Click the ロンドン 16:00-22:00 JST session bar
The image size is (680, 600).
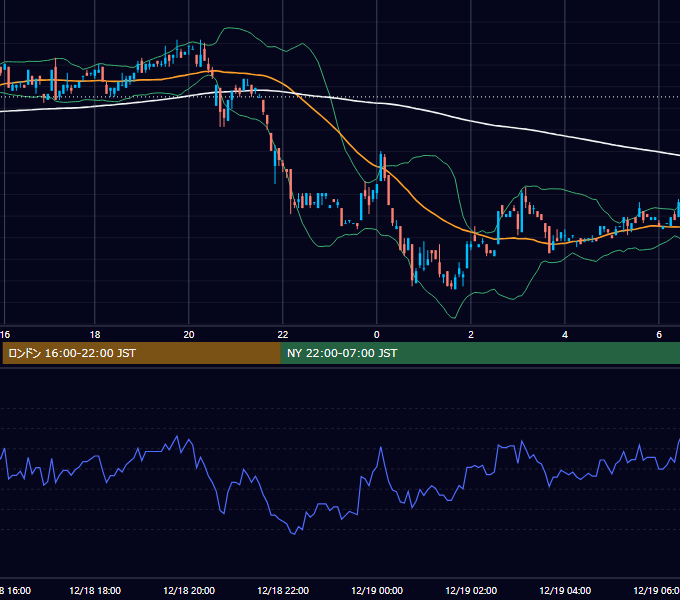click(x=141, y=353)
